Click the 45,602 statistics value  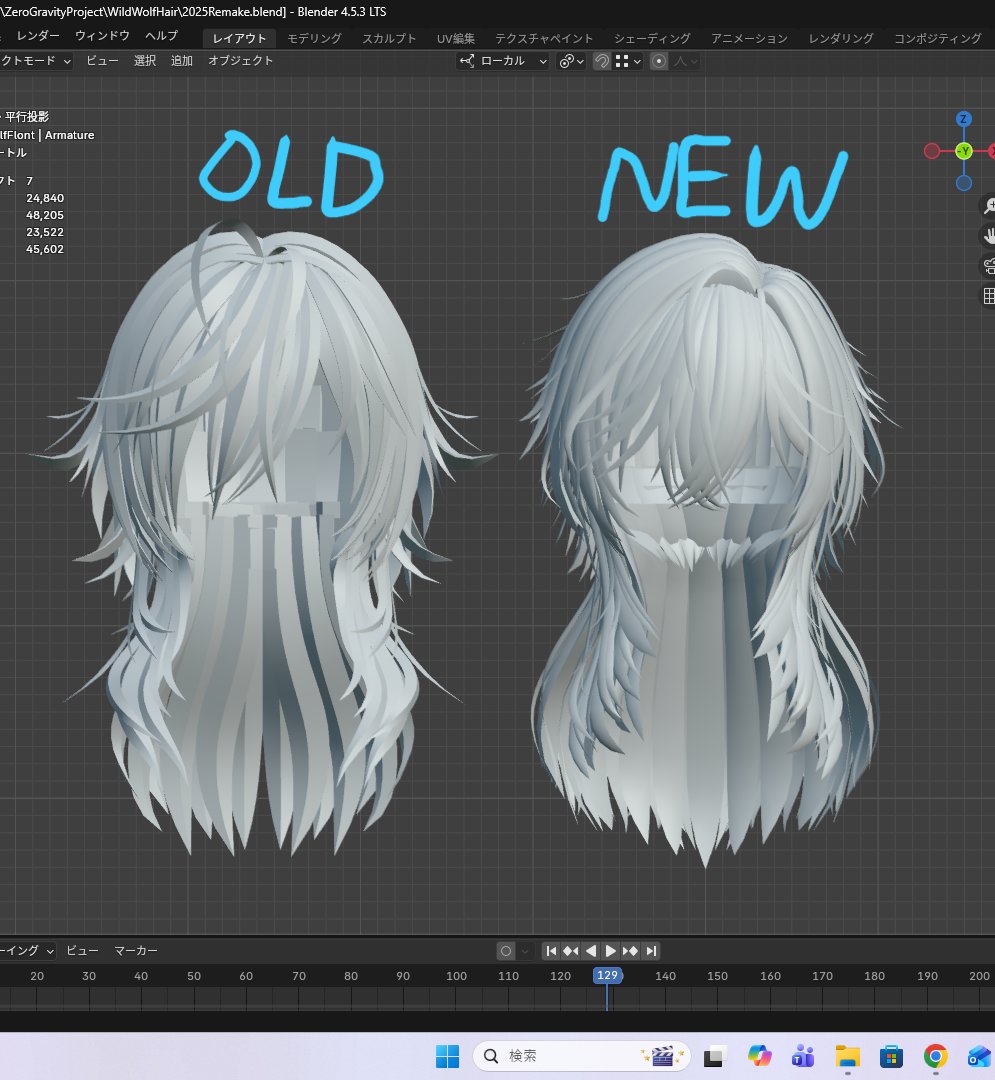pos(45,249)
